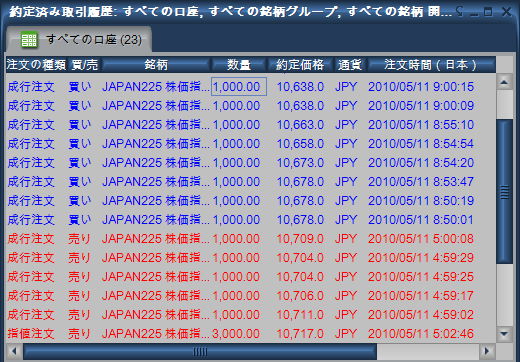
Task: Click the vertical scrollbar down arrow
Action: tap(504, 334)
